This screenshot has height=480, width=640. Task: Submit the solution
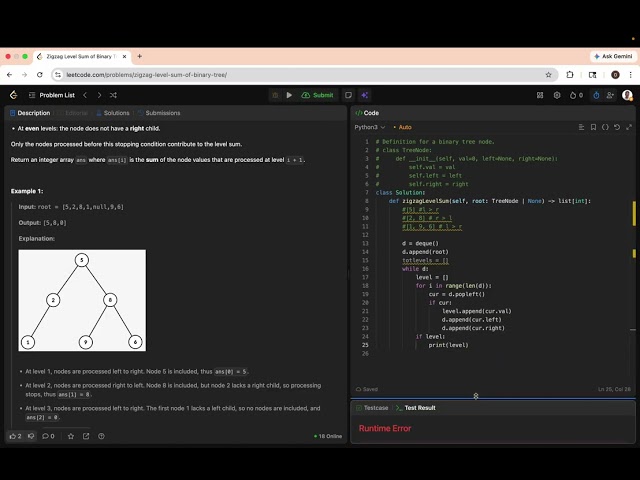coord(318,95)
